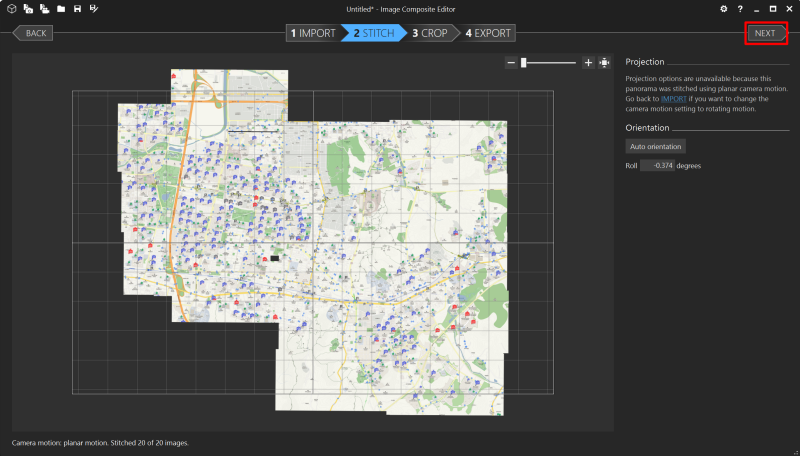The width and height of the screenshot is (800, 456).
Task: Create new panorama from video icon
Action: tap(44, 8)
